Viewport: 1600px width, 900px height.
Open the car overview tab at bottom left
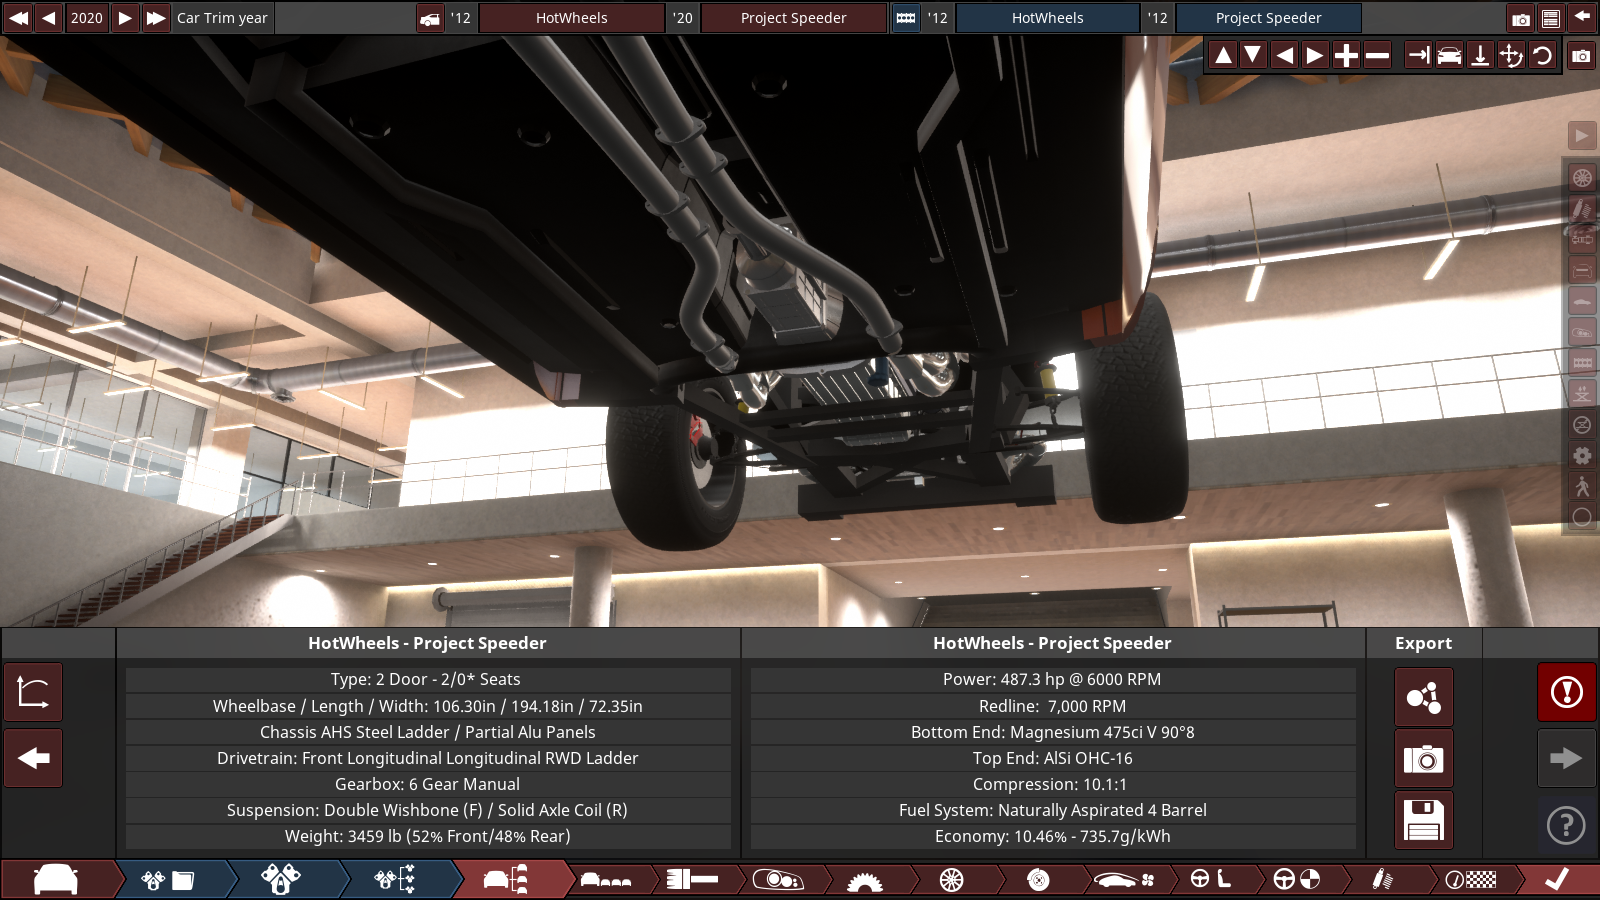coord(56,880)
